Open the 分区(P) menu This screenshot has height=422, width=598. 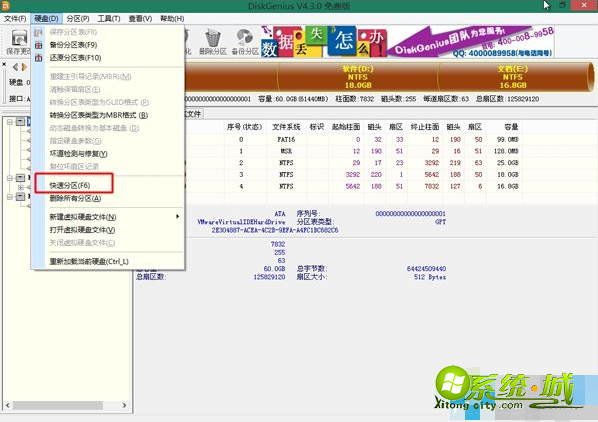click(78, 18)
